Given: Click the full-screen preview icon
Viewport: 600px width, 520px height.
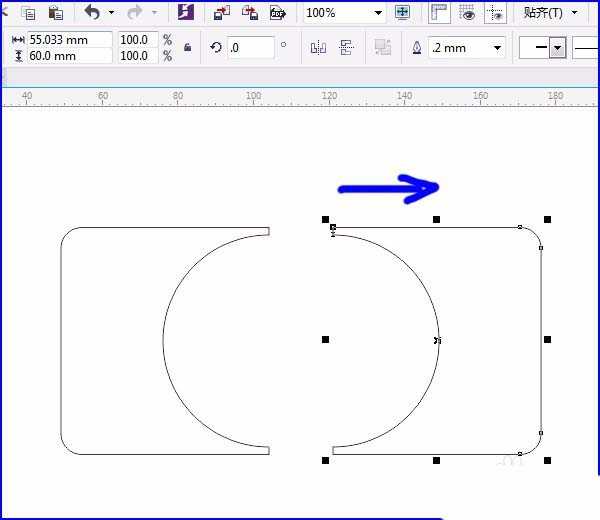Looking at the screenshot, I should [403, 12].
